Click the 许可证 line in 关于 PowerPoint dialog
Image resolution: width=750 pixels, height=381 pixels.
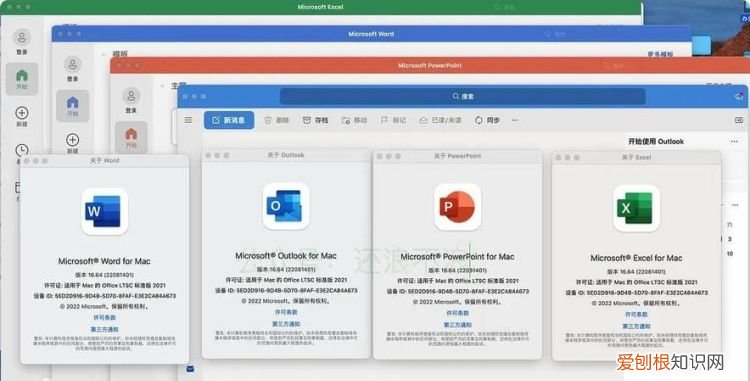coord(457,281)
